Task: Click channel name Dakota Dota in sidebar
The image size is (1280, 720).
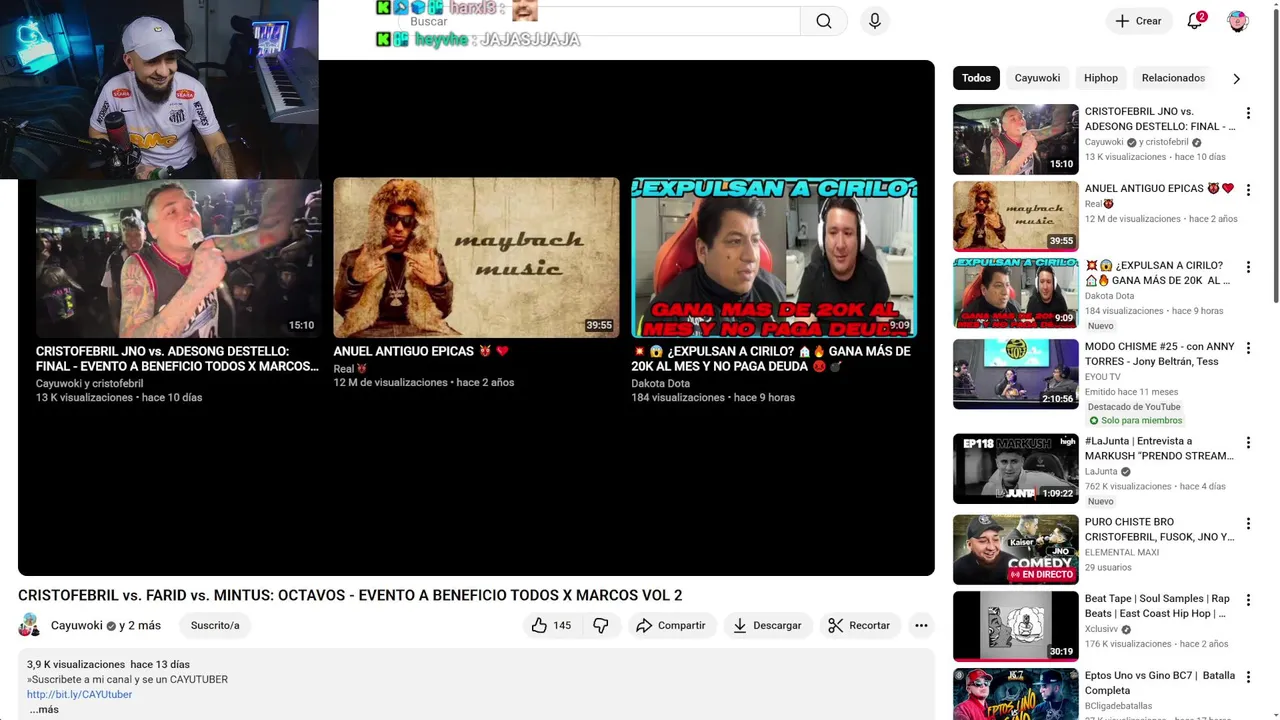Action: (1109, 296)
